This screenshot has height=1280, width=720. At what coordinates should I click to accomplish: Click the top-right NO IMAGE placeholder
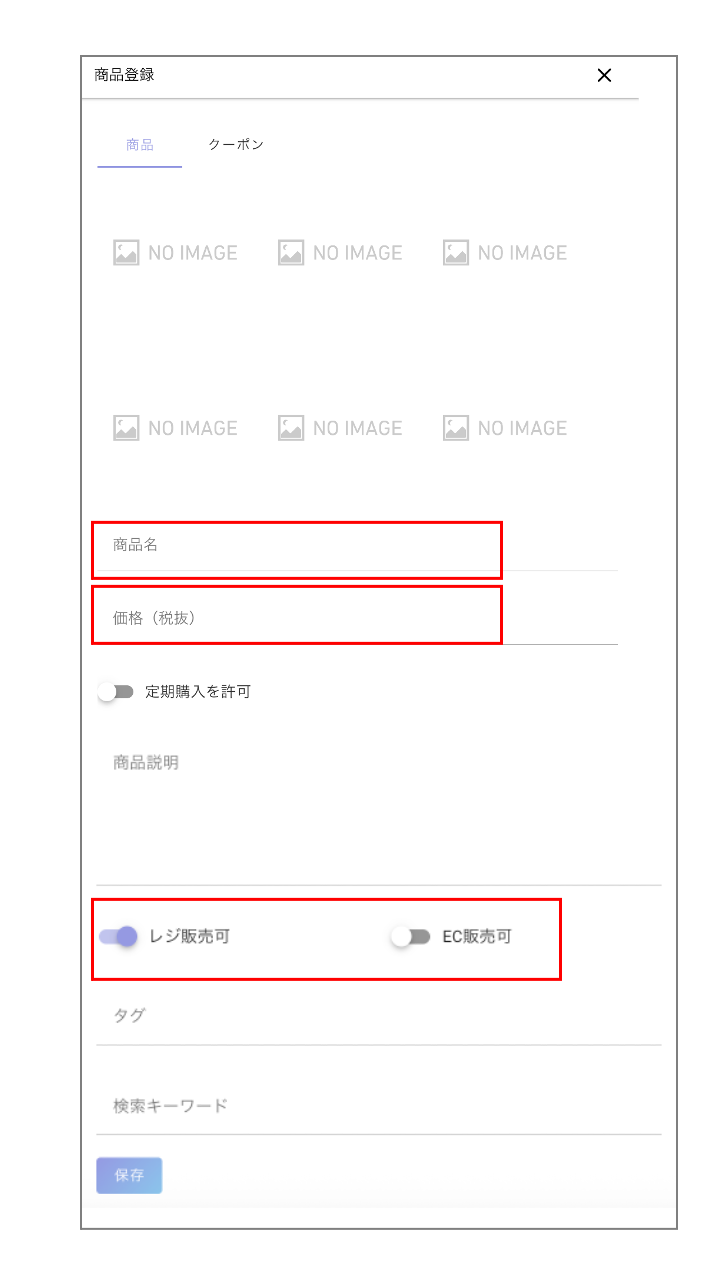(506, 253)
